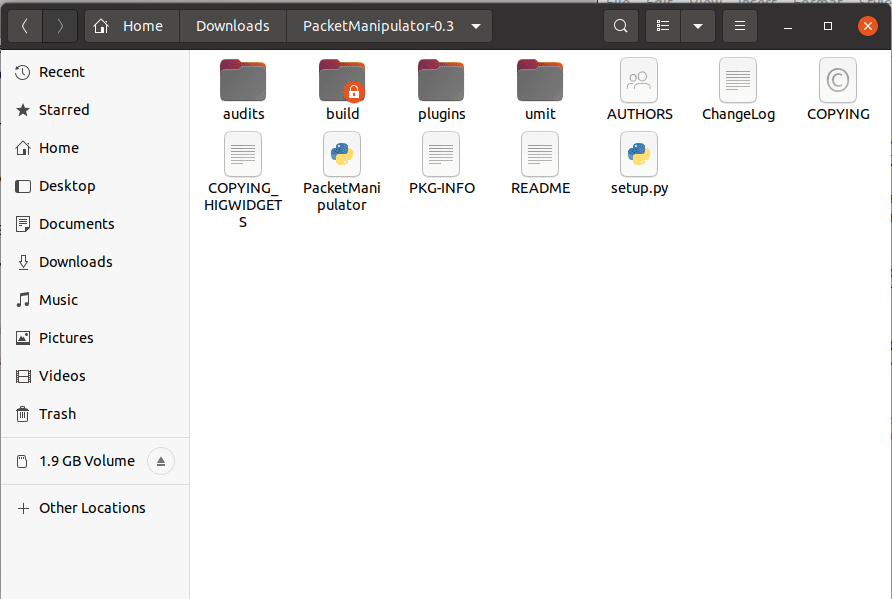Maximize the file manager window
This screenshot has height=599, width=892.
(828, 26)
